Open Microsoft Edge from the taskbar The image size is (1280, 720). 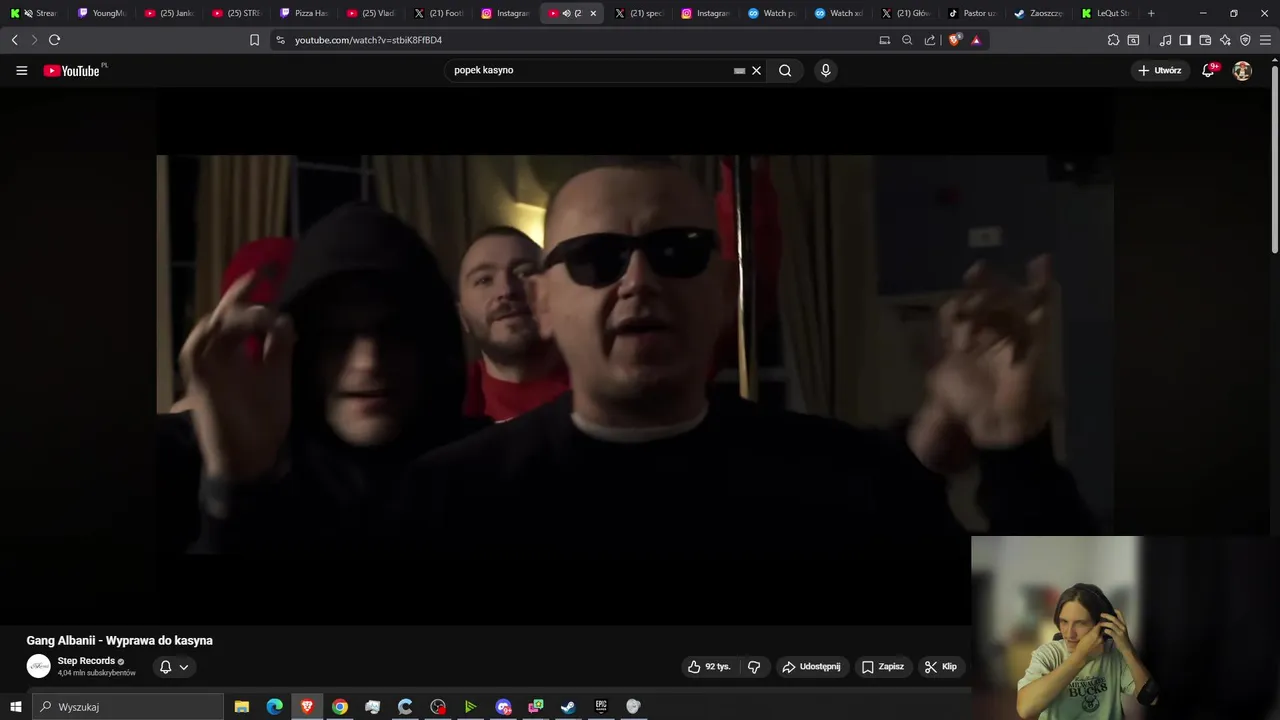coord(274,706)
